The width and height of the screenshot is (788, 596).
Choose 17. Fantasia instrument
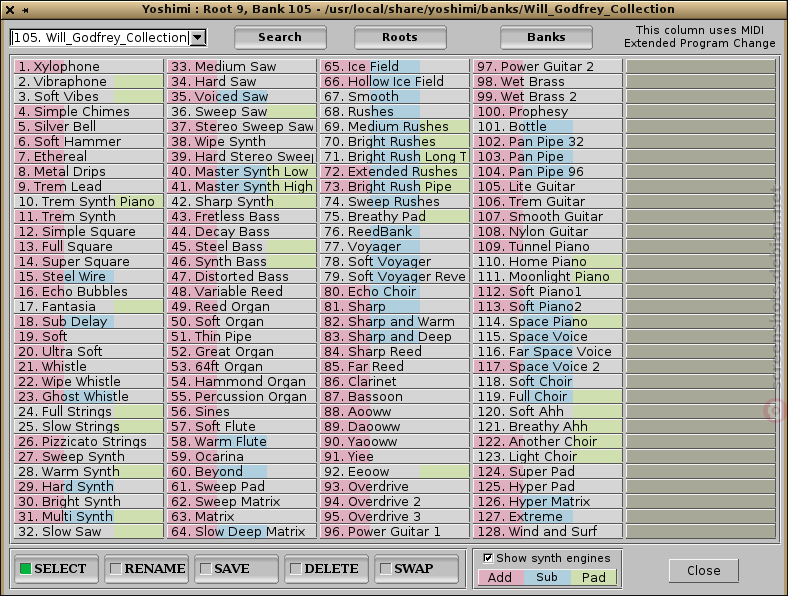(89, 307)
